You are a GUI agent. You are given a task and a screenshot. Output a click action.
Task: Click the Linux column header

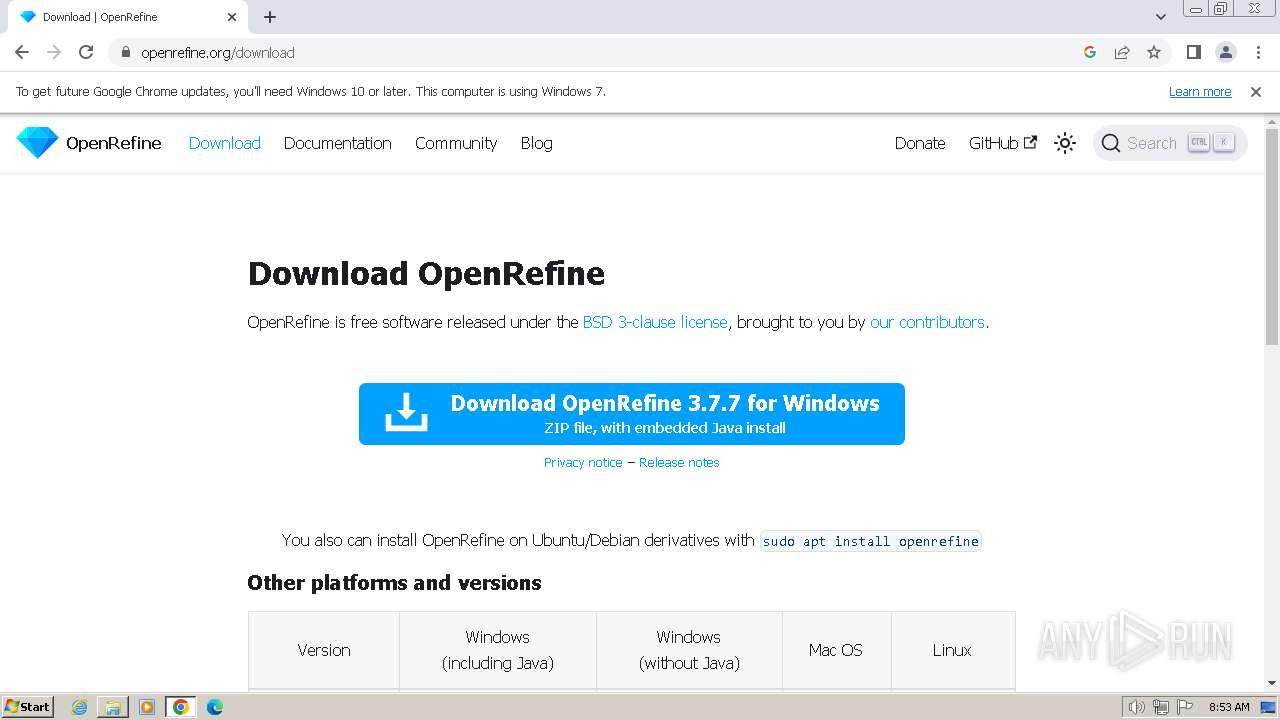coord(952,650)
